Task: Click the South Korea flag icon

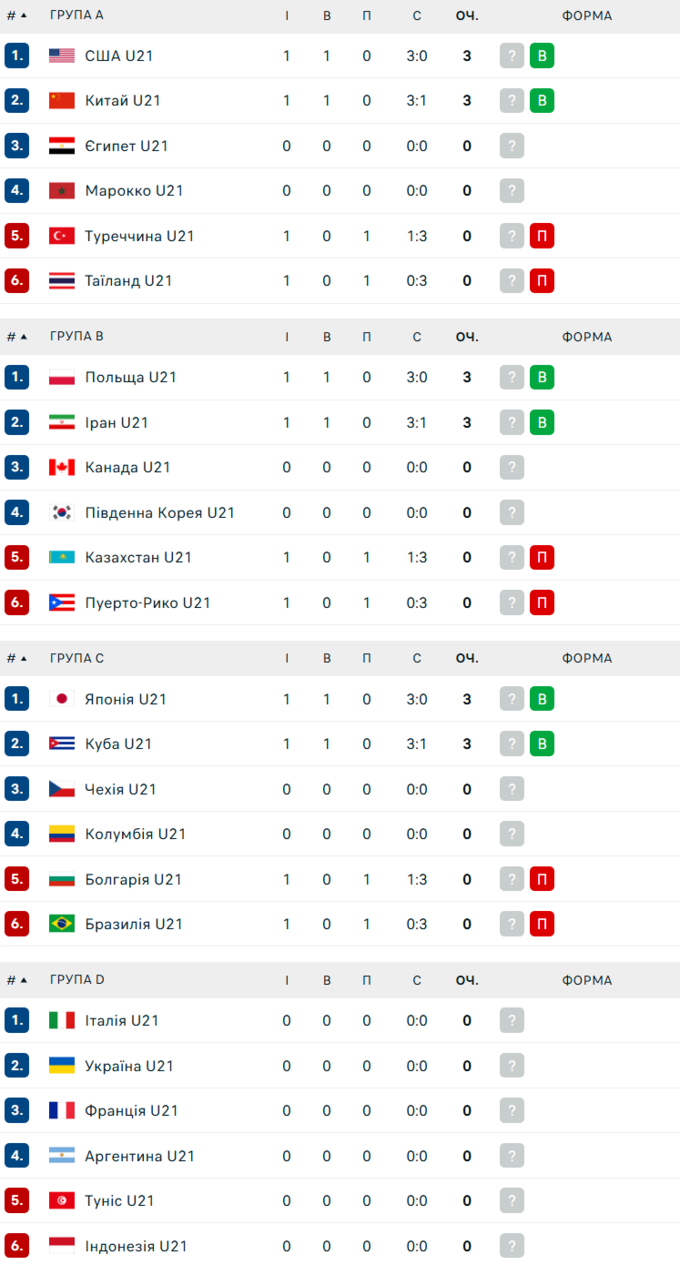Action: [62, 513]
